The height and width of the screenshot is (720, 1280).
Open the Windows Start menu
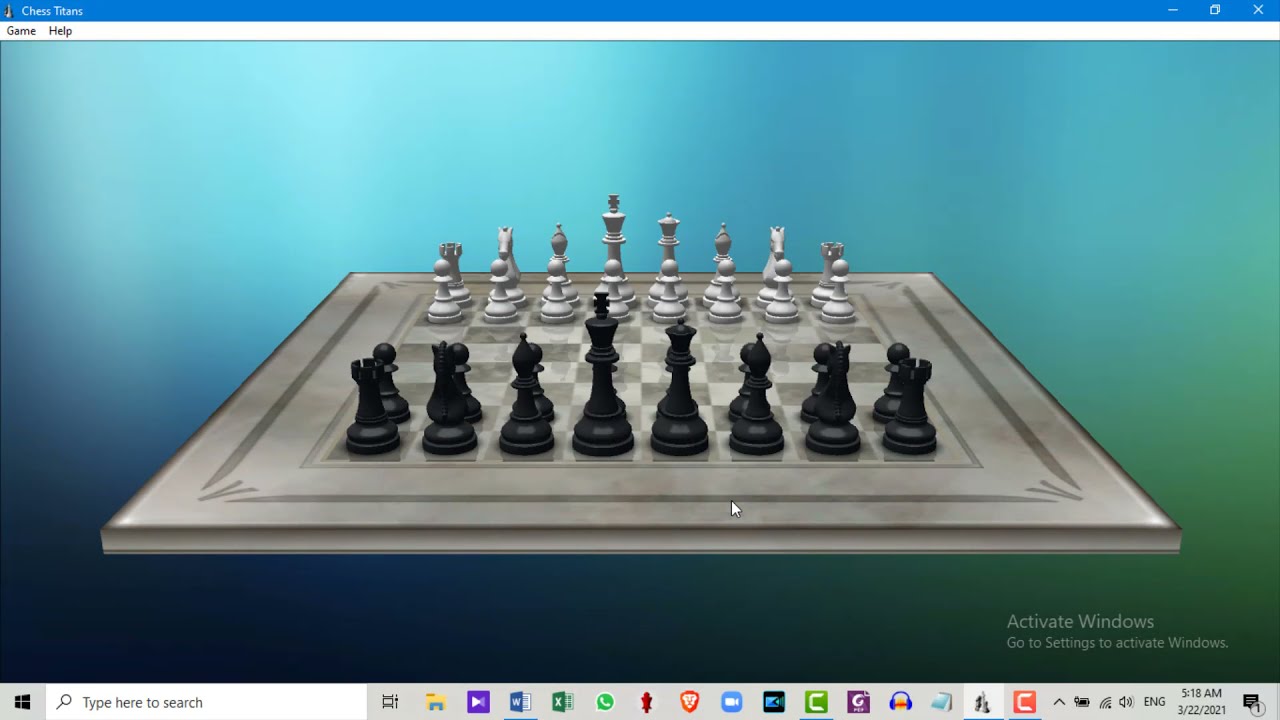coord(22,702)
